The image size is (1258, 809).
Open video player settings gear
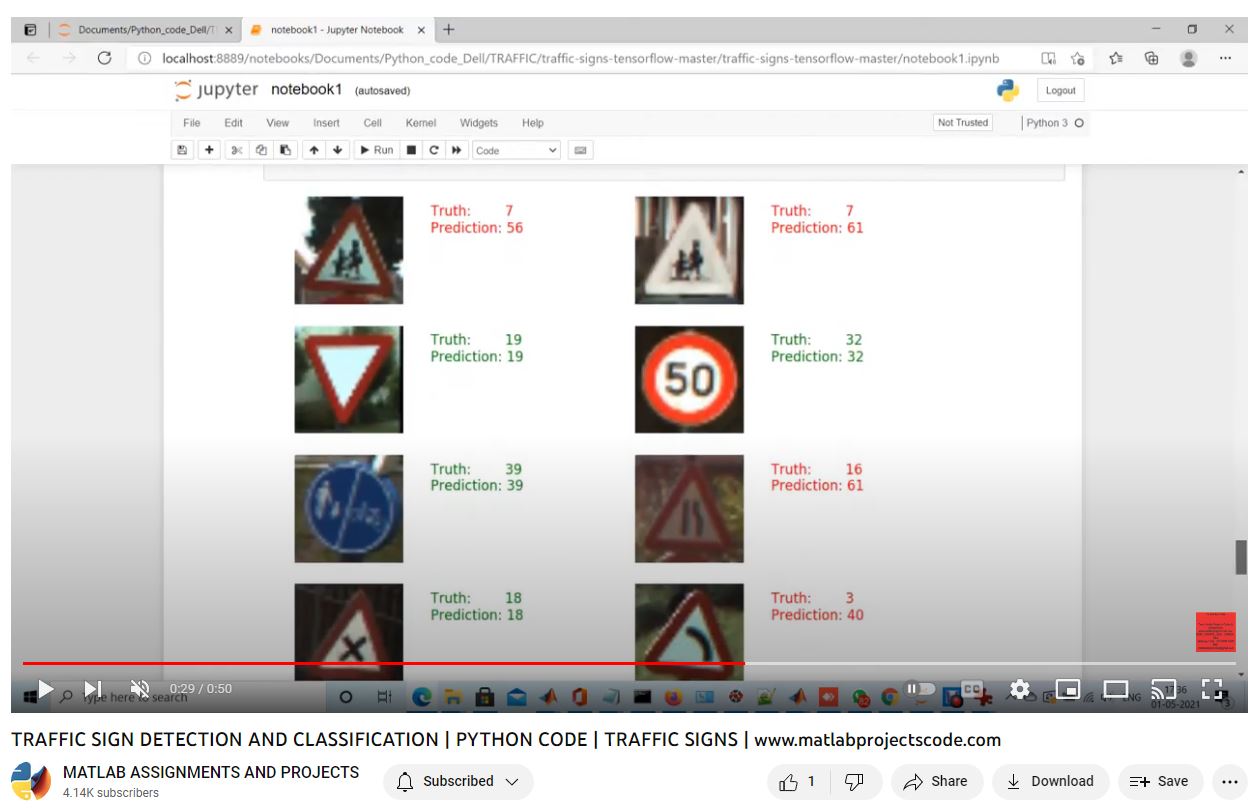(1020, 689)
